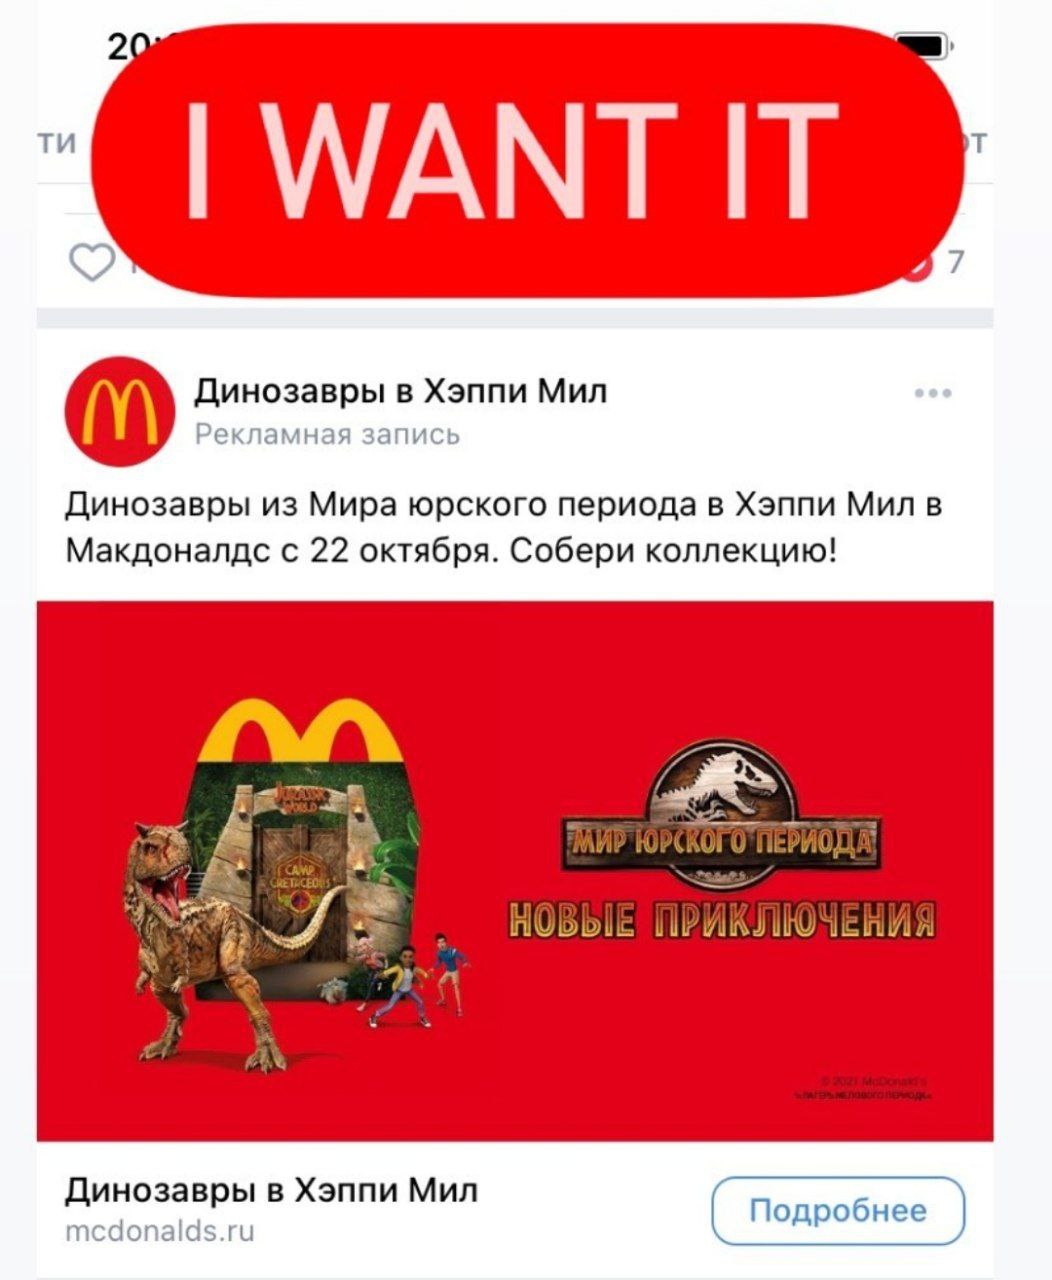Click the Рекламная запись label
Image resolution: width=1052 pixels, height=1280 pixels.
(327, 435)
